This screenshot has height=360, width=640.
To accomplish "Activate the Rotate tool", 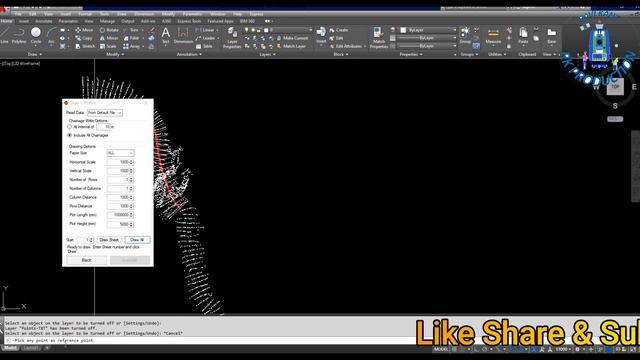I will point(109,30).
